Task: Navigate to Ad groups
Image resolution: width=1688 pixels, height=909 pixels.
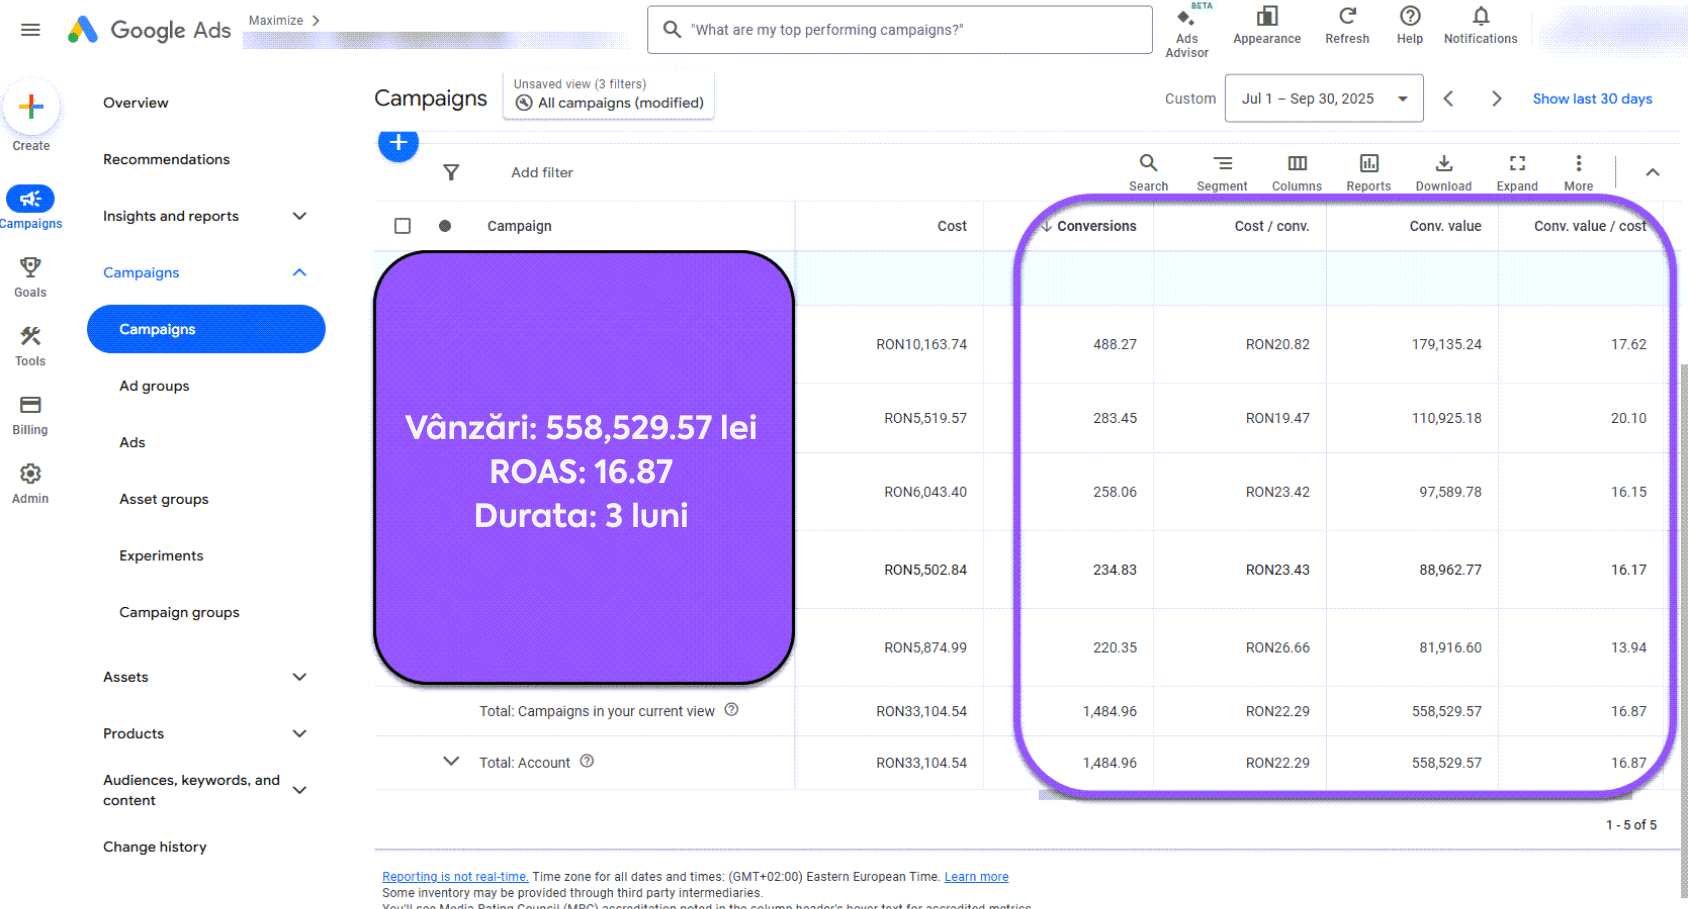Action: click(x=154, y=385)
